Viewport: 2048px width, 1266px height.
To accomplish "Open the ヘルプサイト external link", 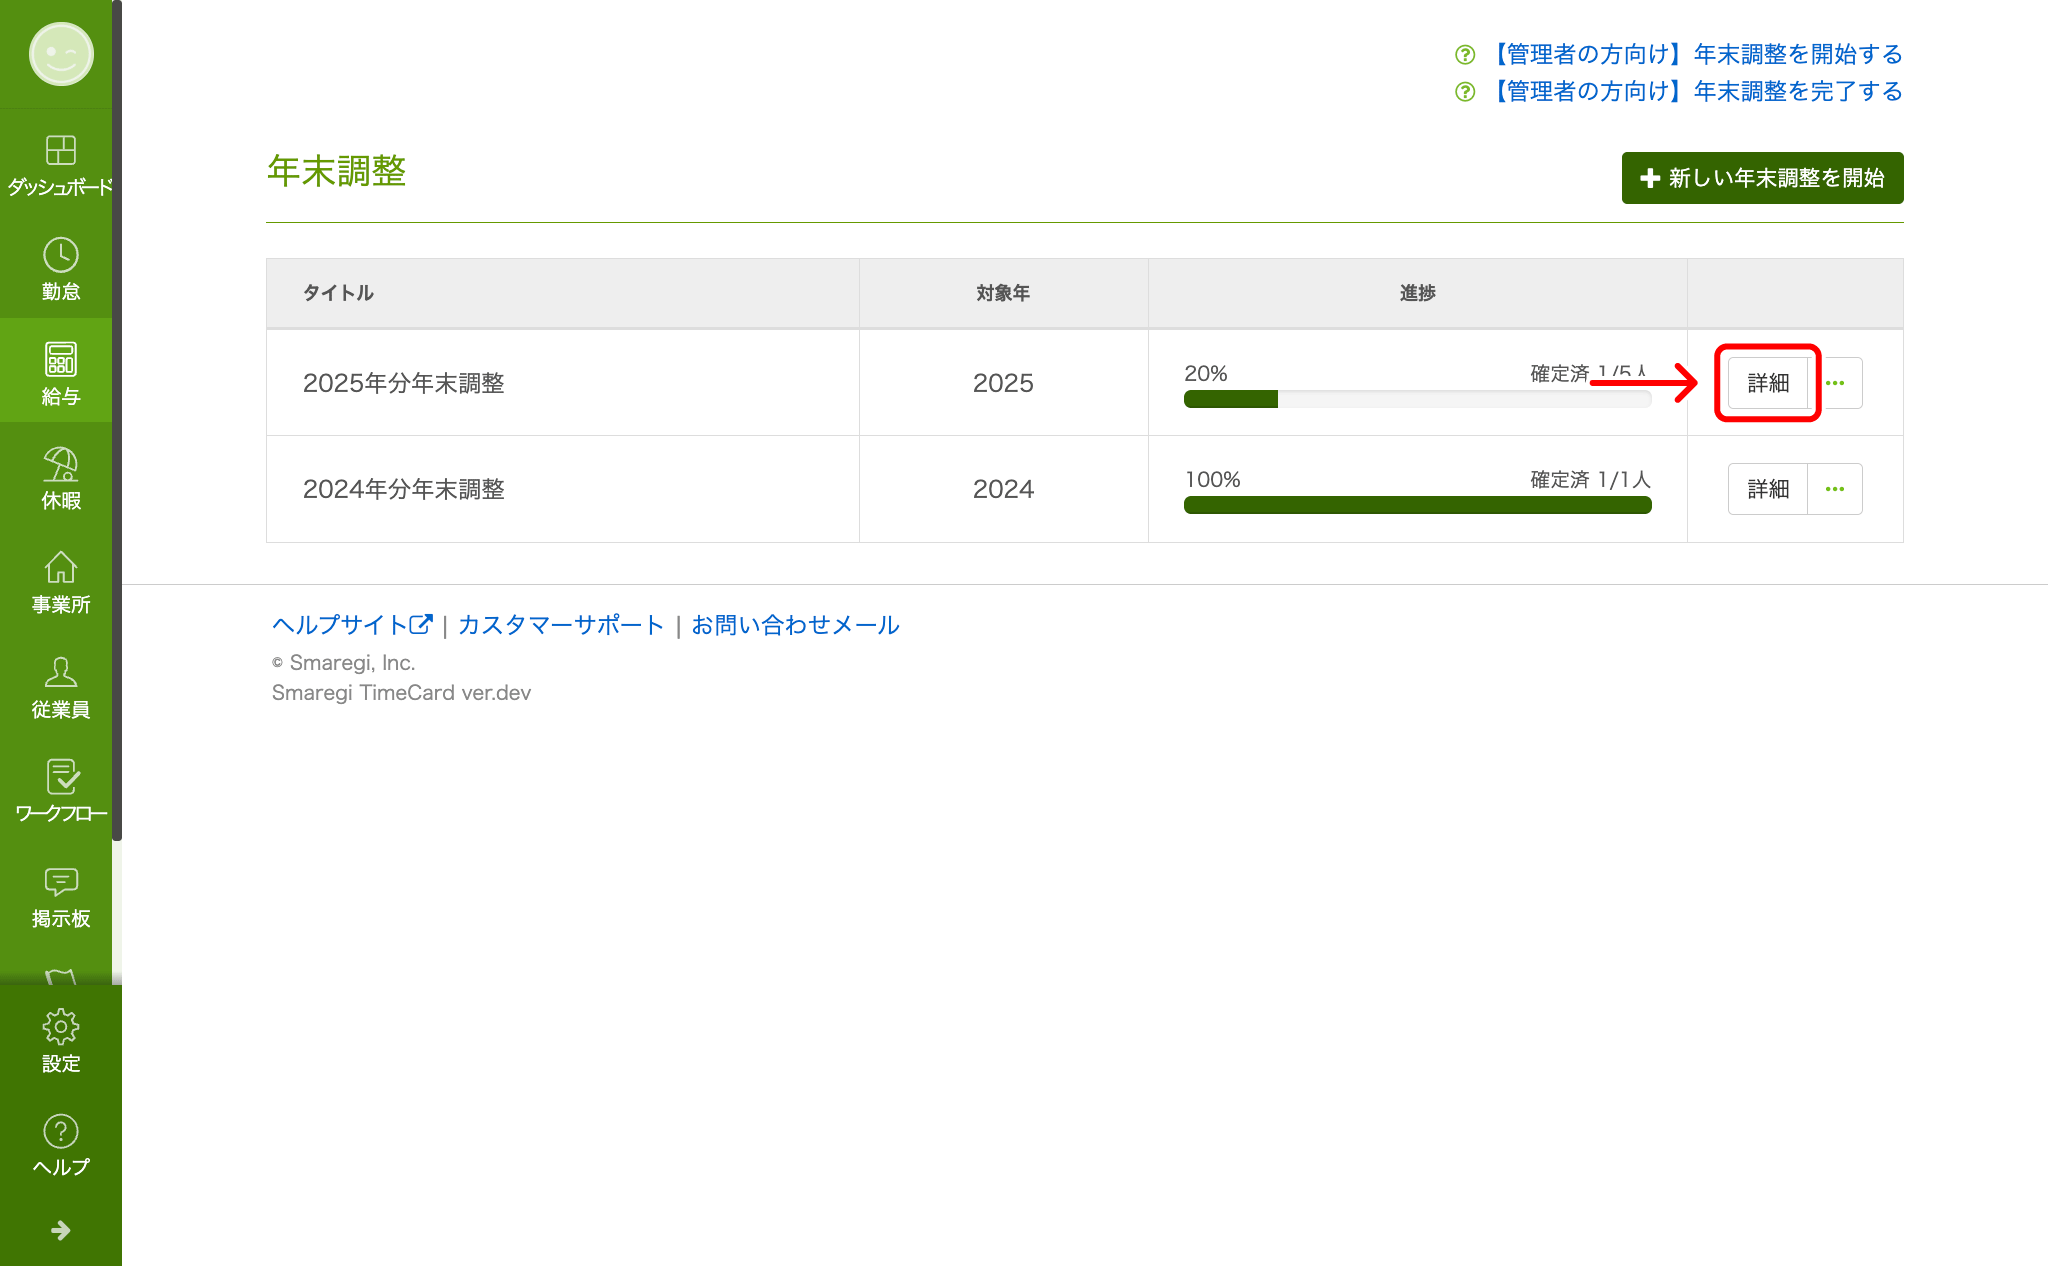I will 351,625.
